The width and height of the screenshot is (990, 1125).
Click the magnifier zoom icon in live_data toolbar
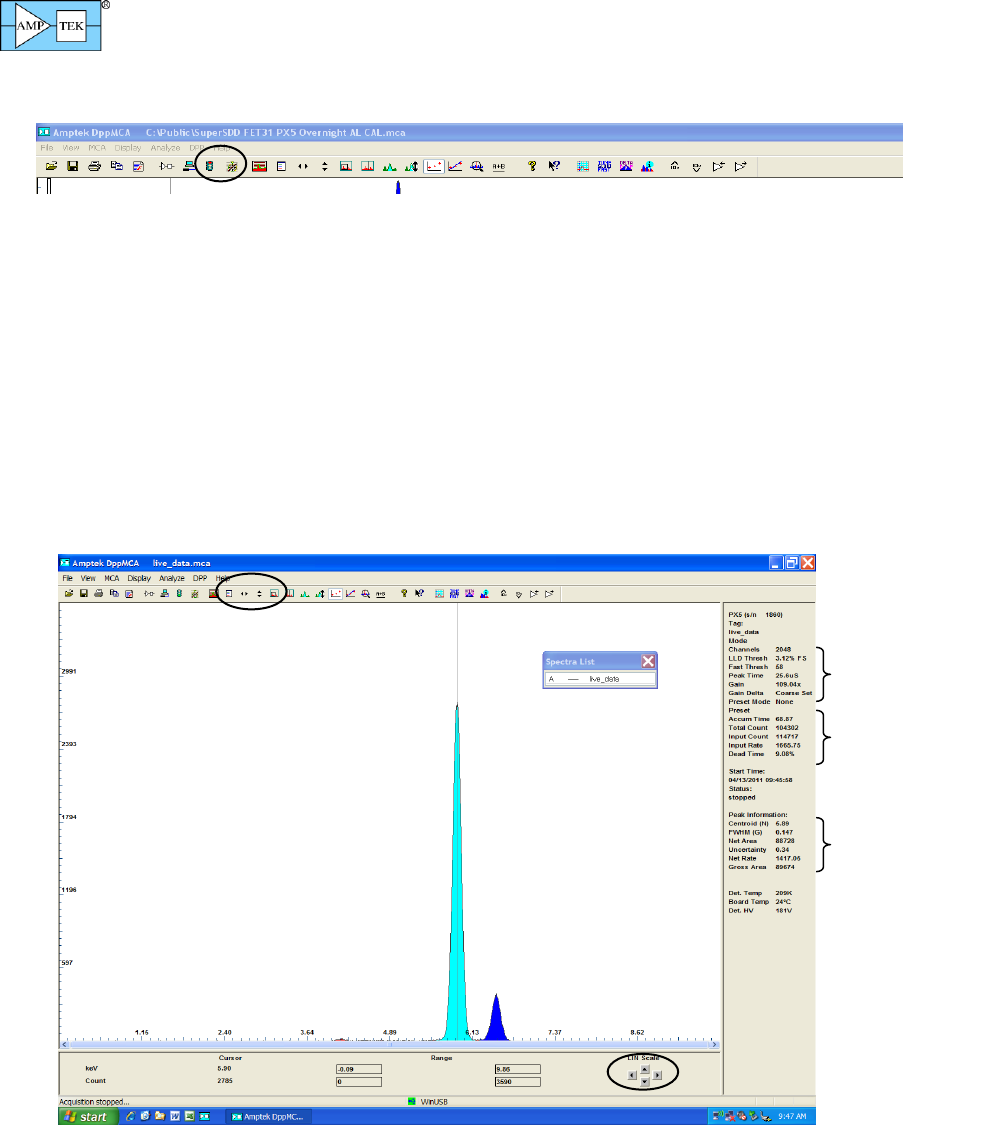(x=365, y=593)
